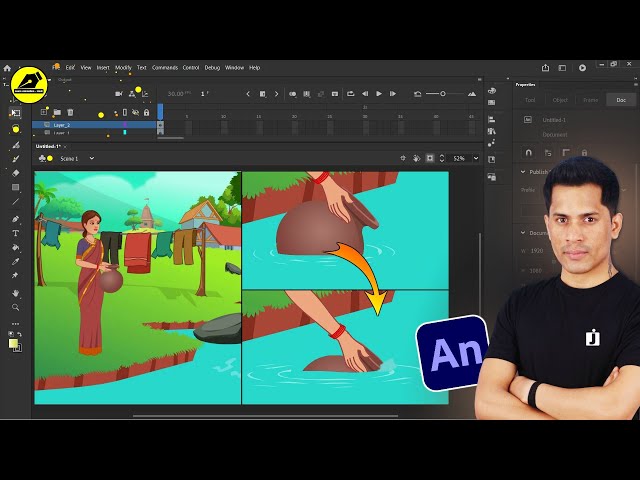Collapse the Publish Settings section
Screen dimensions: 640x480
tap(523, 172)
